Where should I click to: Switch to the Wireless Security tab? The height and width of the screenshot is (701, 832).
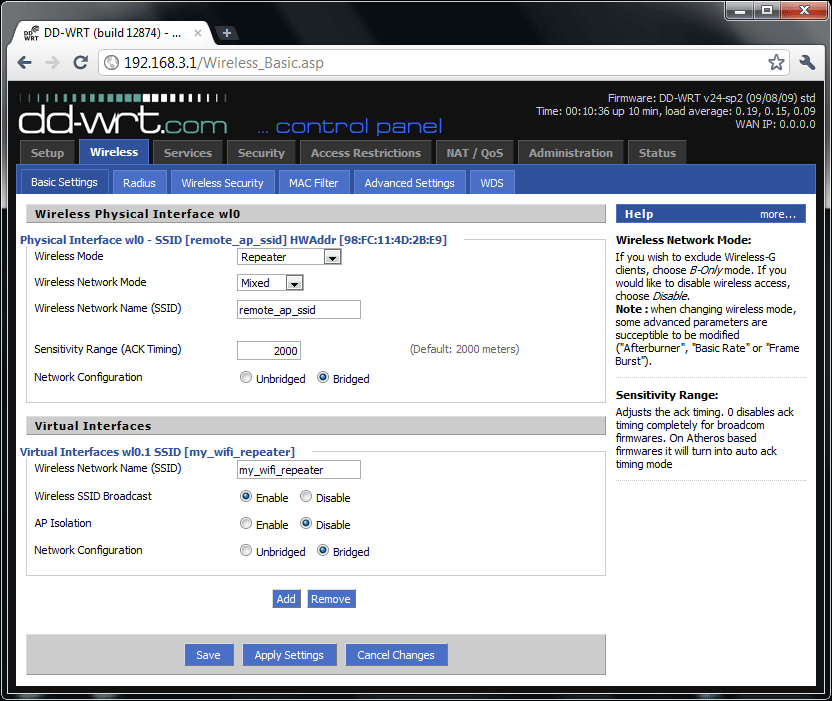pyautogui.click(x=222, y=183)
